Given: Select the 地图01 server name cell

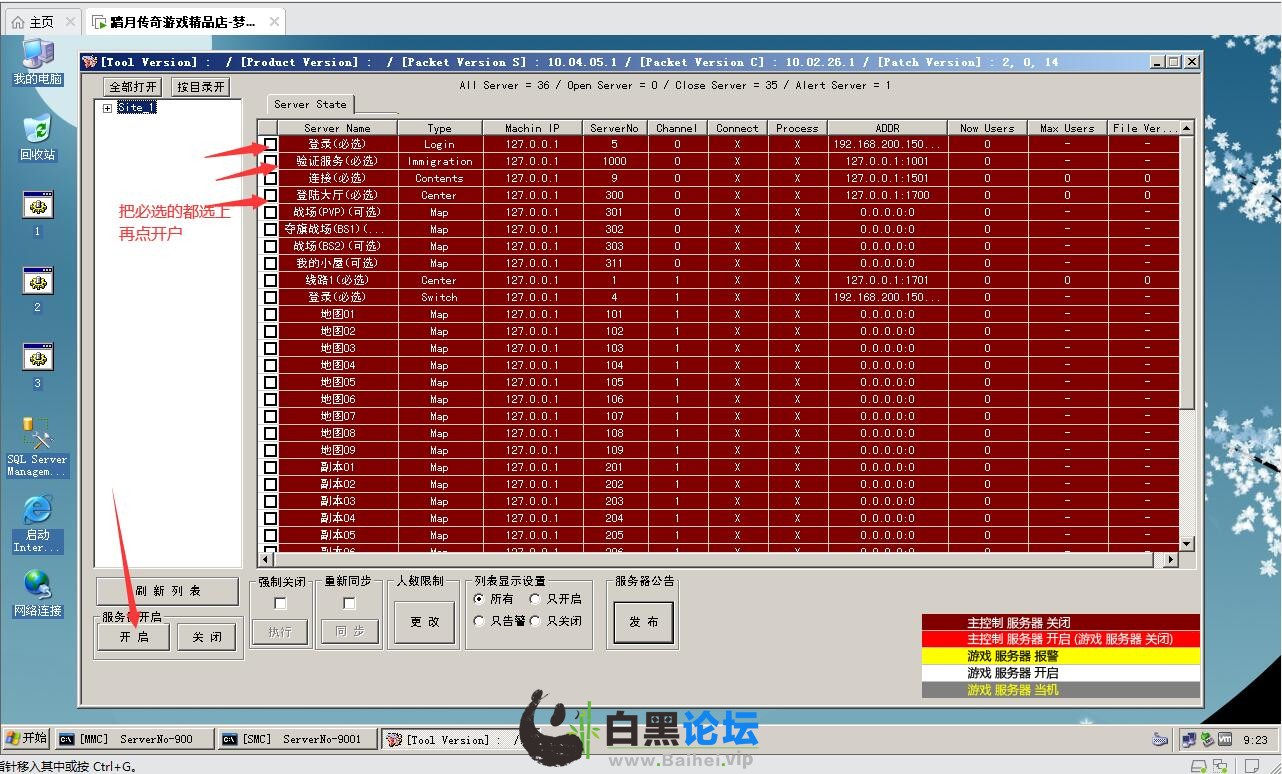Looking at the screenshot, I should (337, 314).
